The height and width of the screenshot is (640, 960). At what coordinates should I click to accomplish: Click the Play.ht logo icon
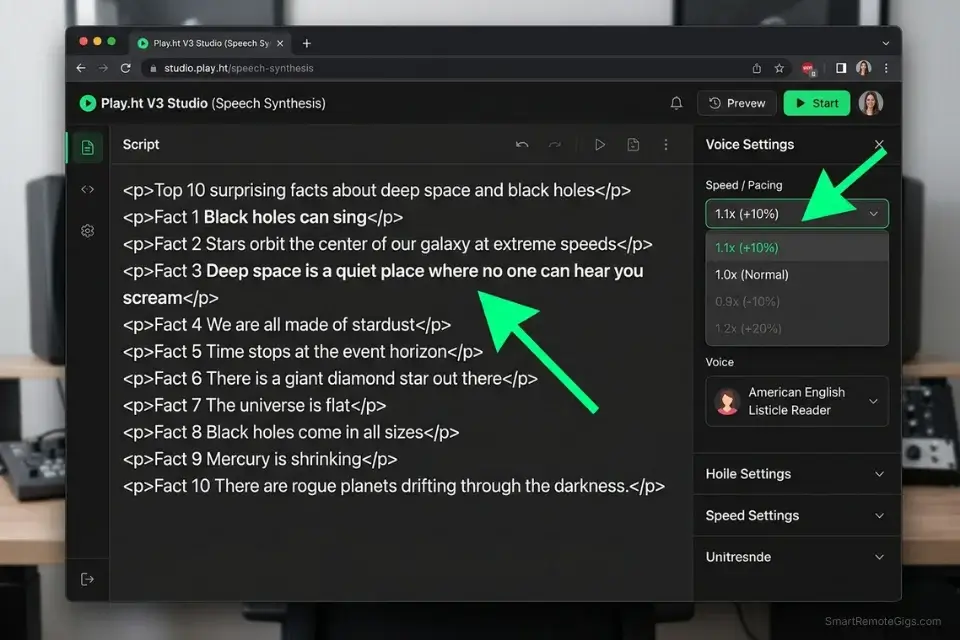click(88, 103)
